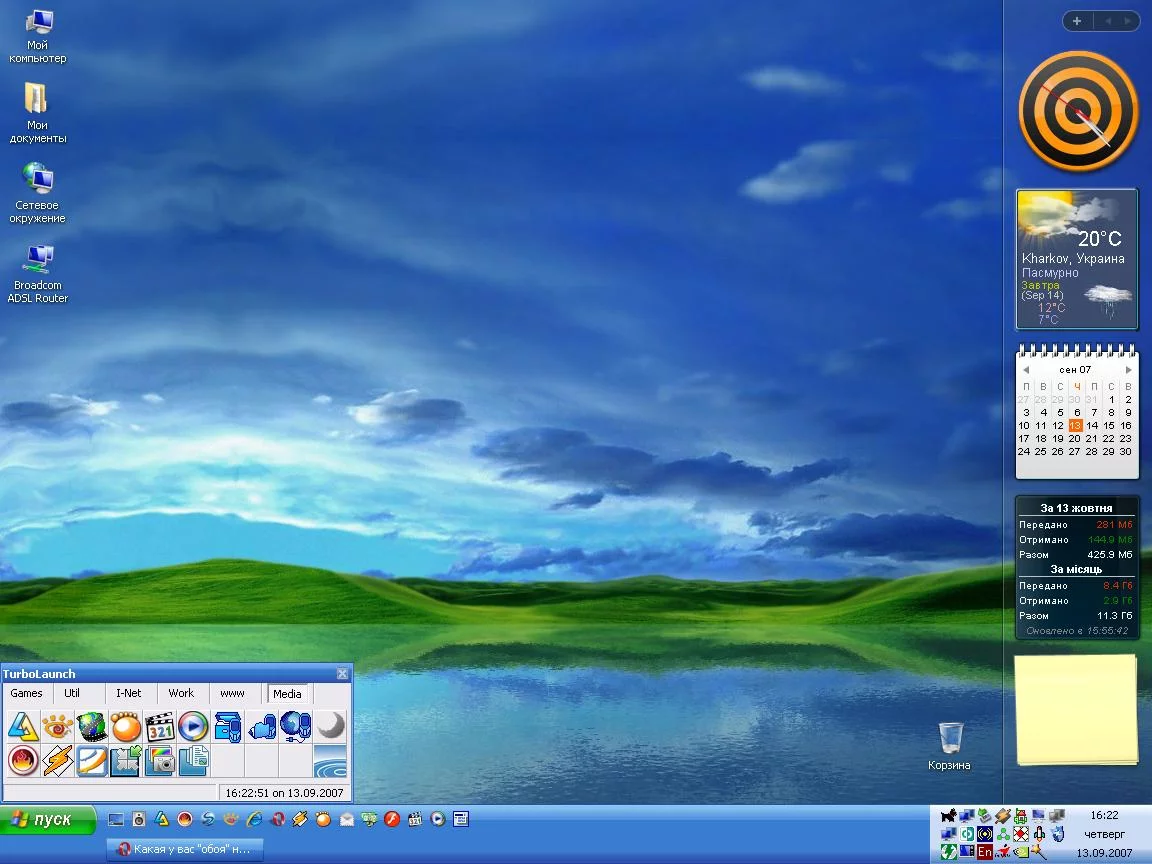Open the grey moon icon in TurboLaunch
Viewport: 1152px width, 864px height.
[x=330, y=727]
